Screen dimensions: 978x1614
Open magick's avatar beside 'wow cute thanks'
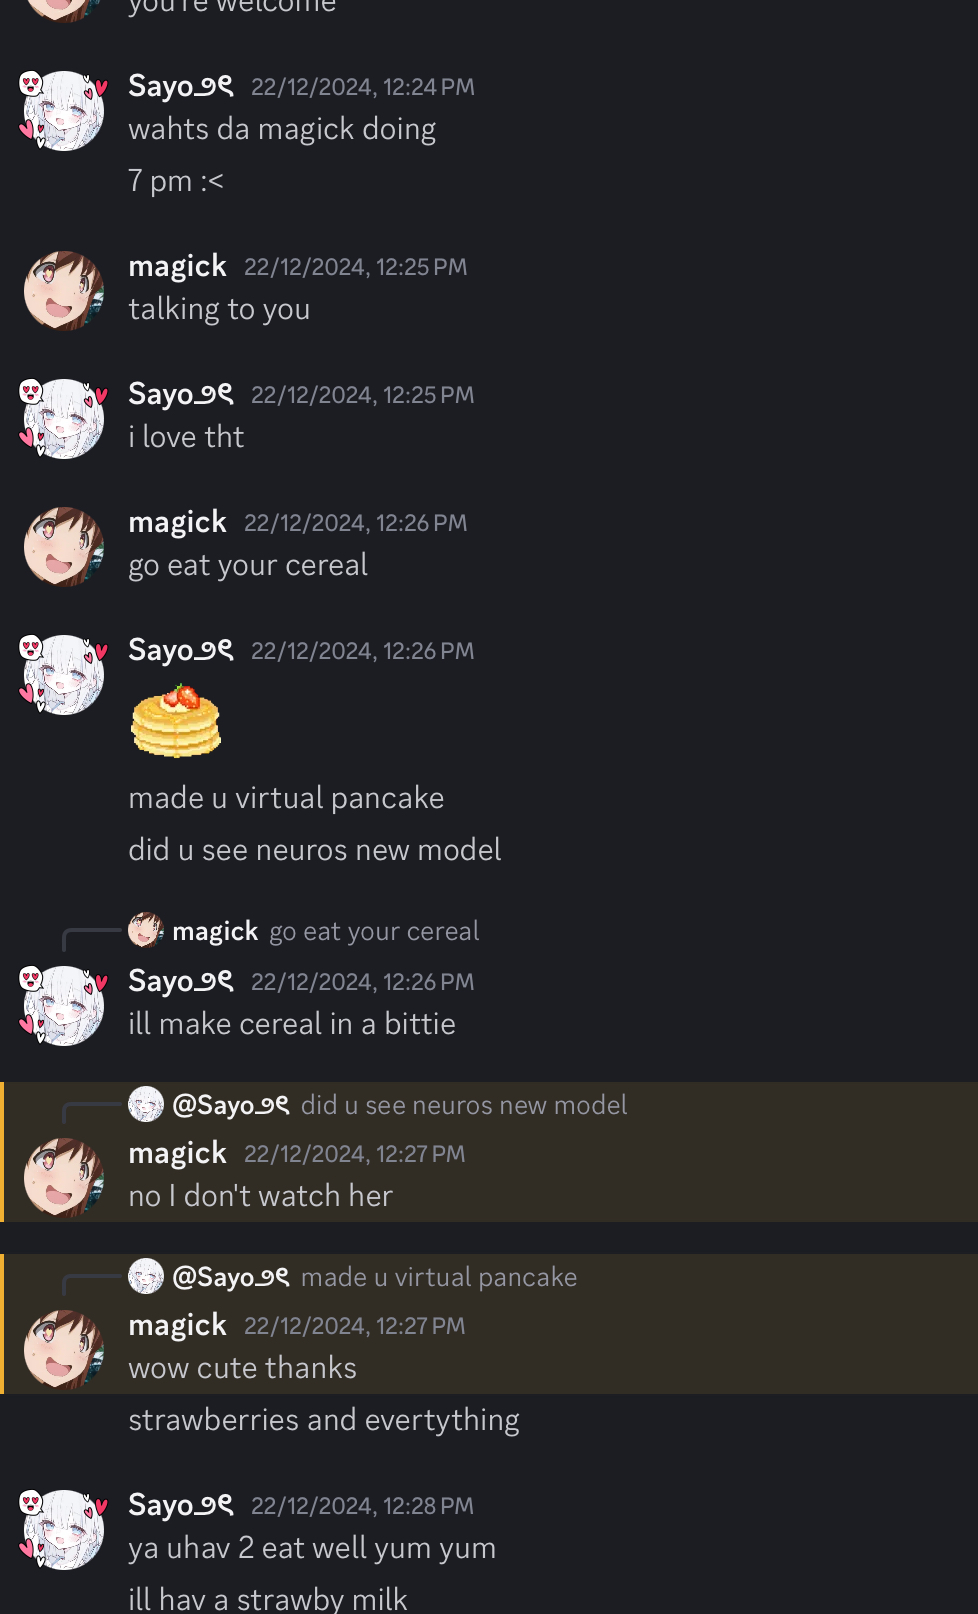pos(64,1349)
